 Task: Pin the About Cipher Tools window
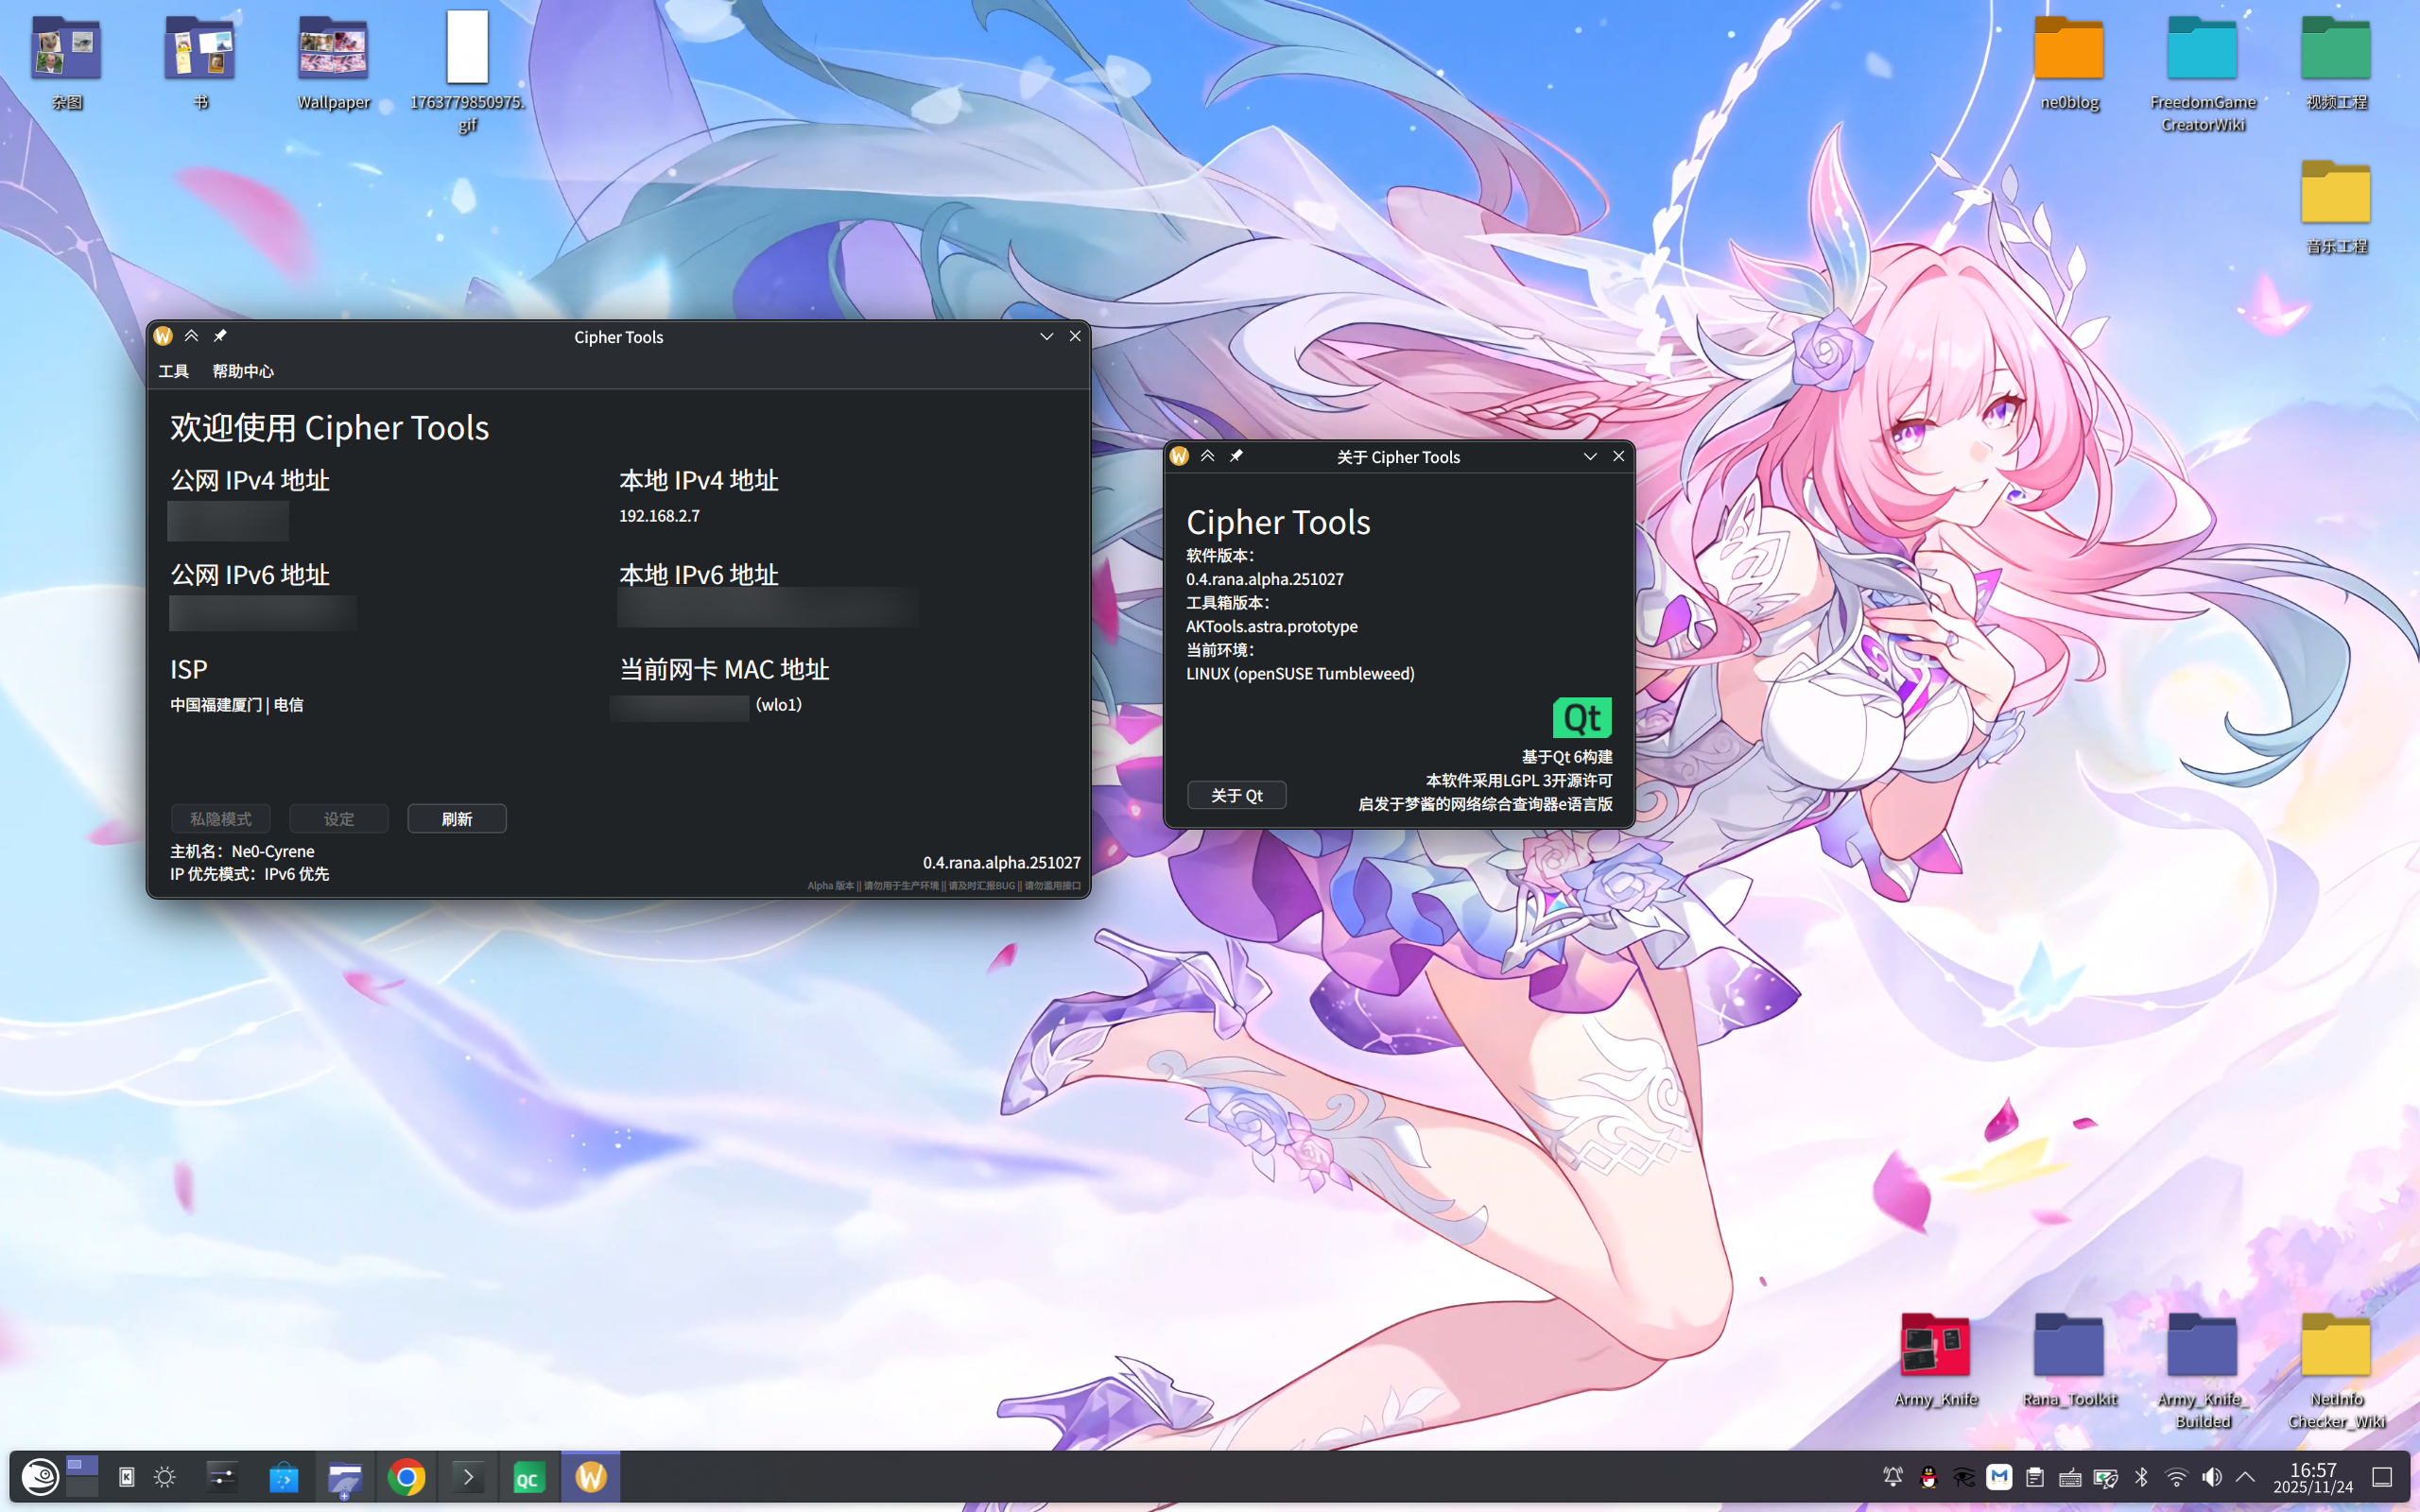click(1237, 456)
